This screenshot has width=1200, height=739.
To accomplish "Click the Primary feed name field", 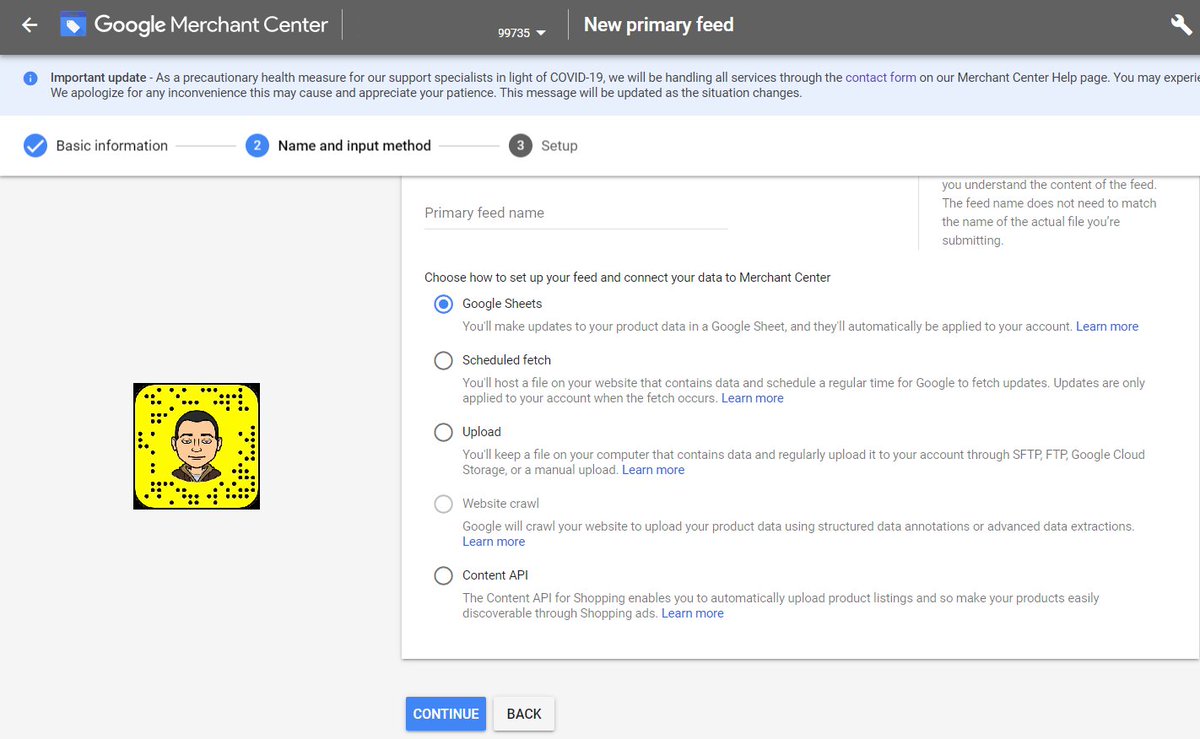I will click(576, 213).
